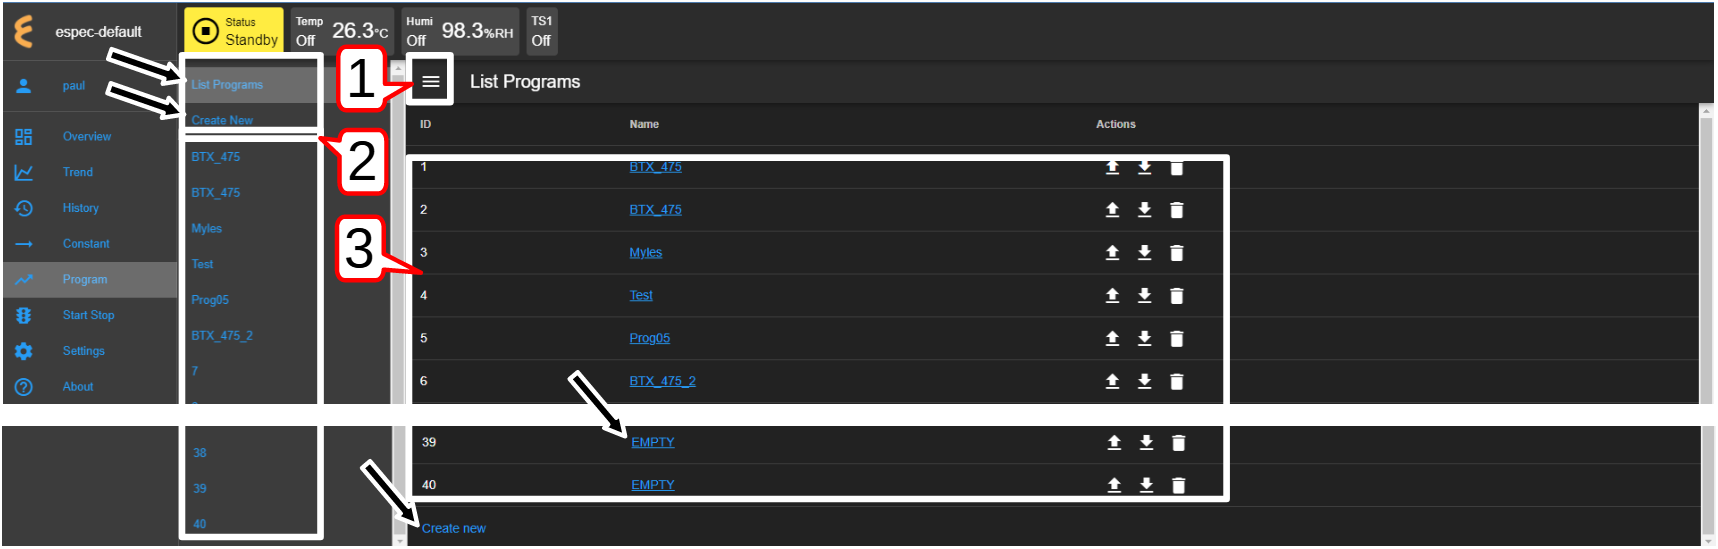Image resolution: width=1718 pixels, height=549 pixels.
Task: Click the Temp Off 26.3°C indicator
Action: click(x=342, y=31)
